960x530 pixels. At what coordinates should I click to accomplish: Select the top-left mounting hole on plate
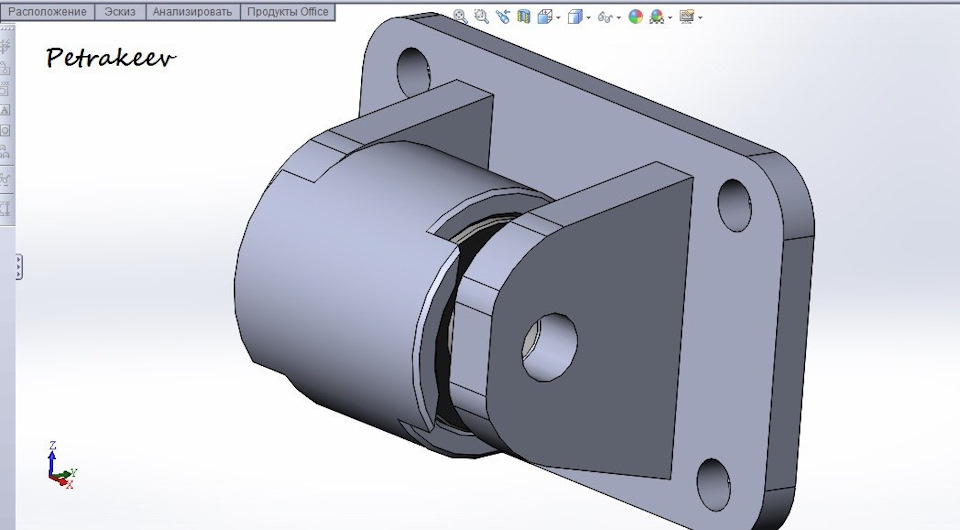click(x=414, y=72)
